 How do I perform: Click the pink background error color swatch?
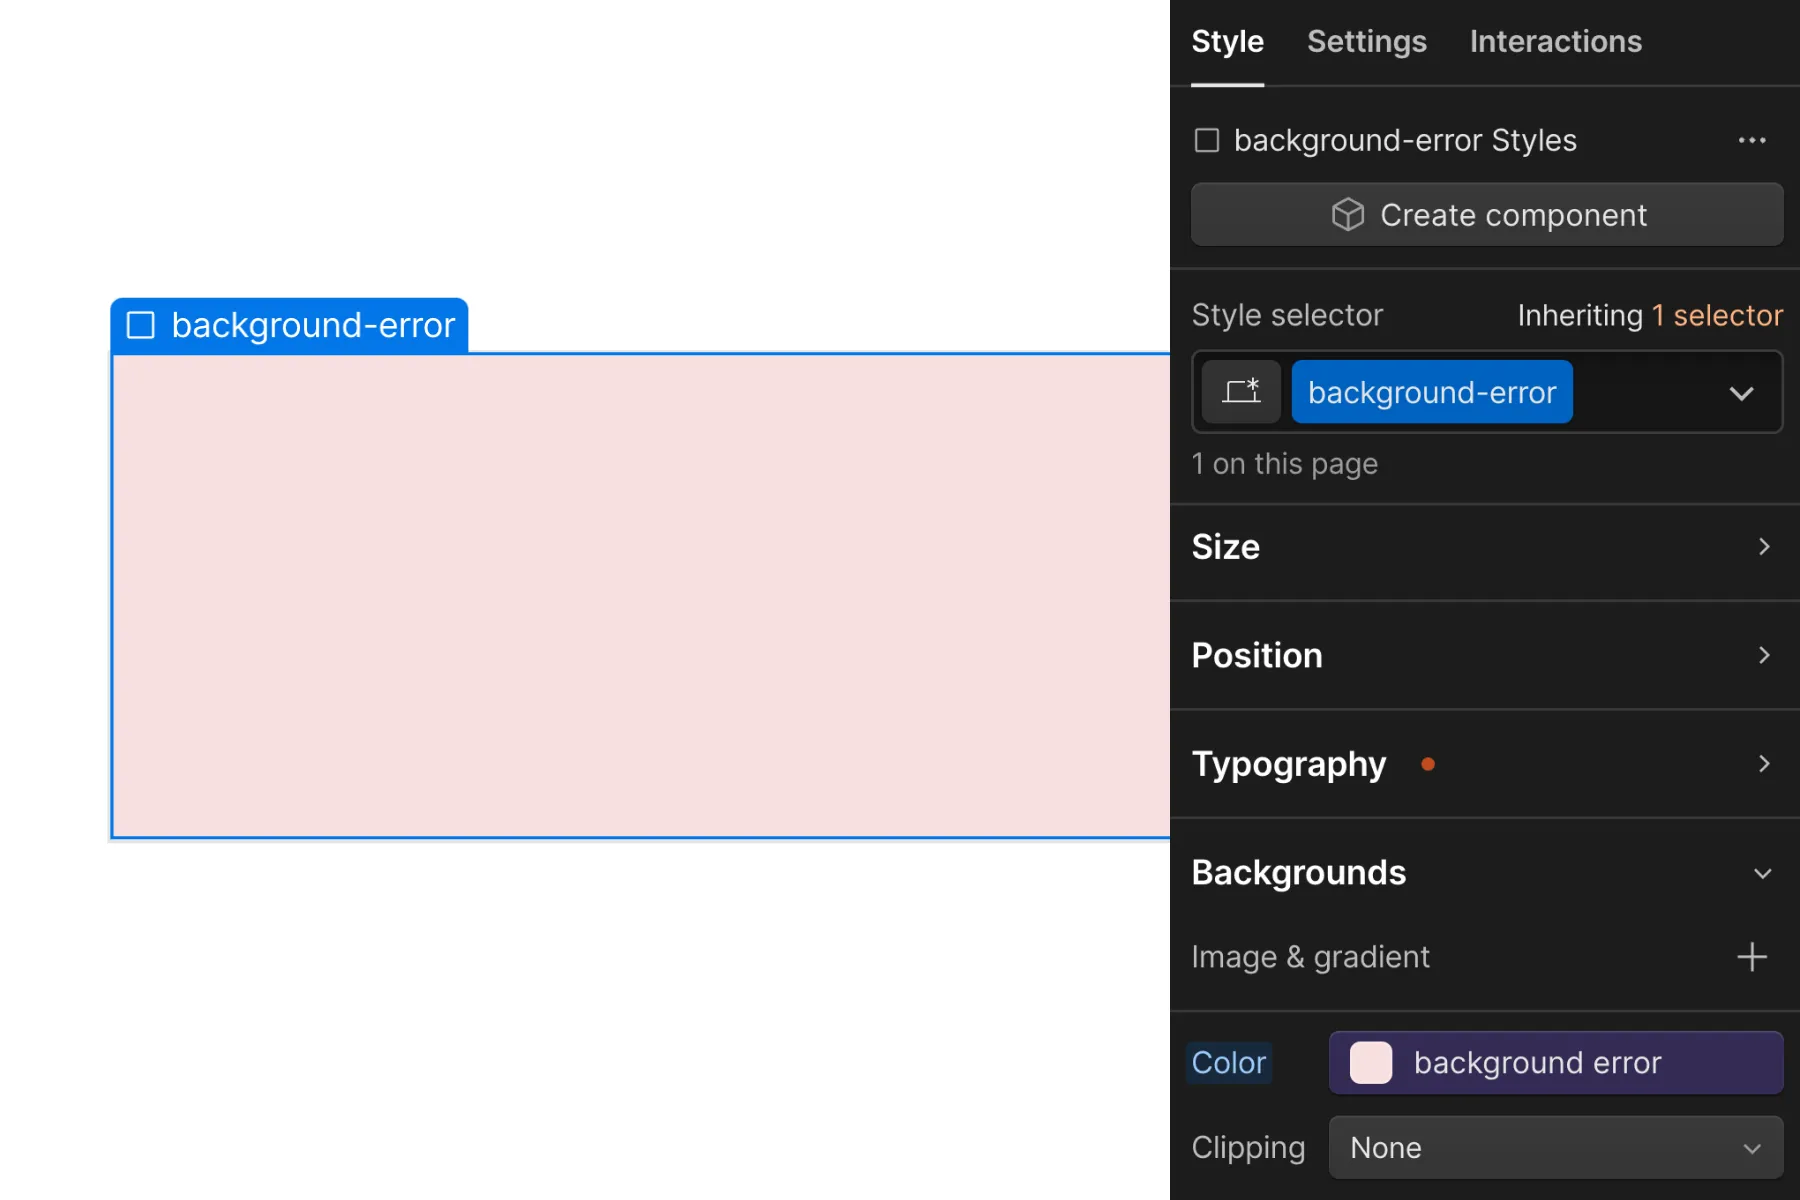tap(1371, 1063)
